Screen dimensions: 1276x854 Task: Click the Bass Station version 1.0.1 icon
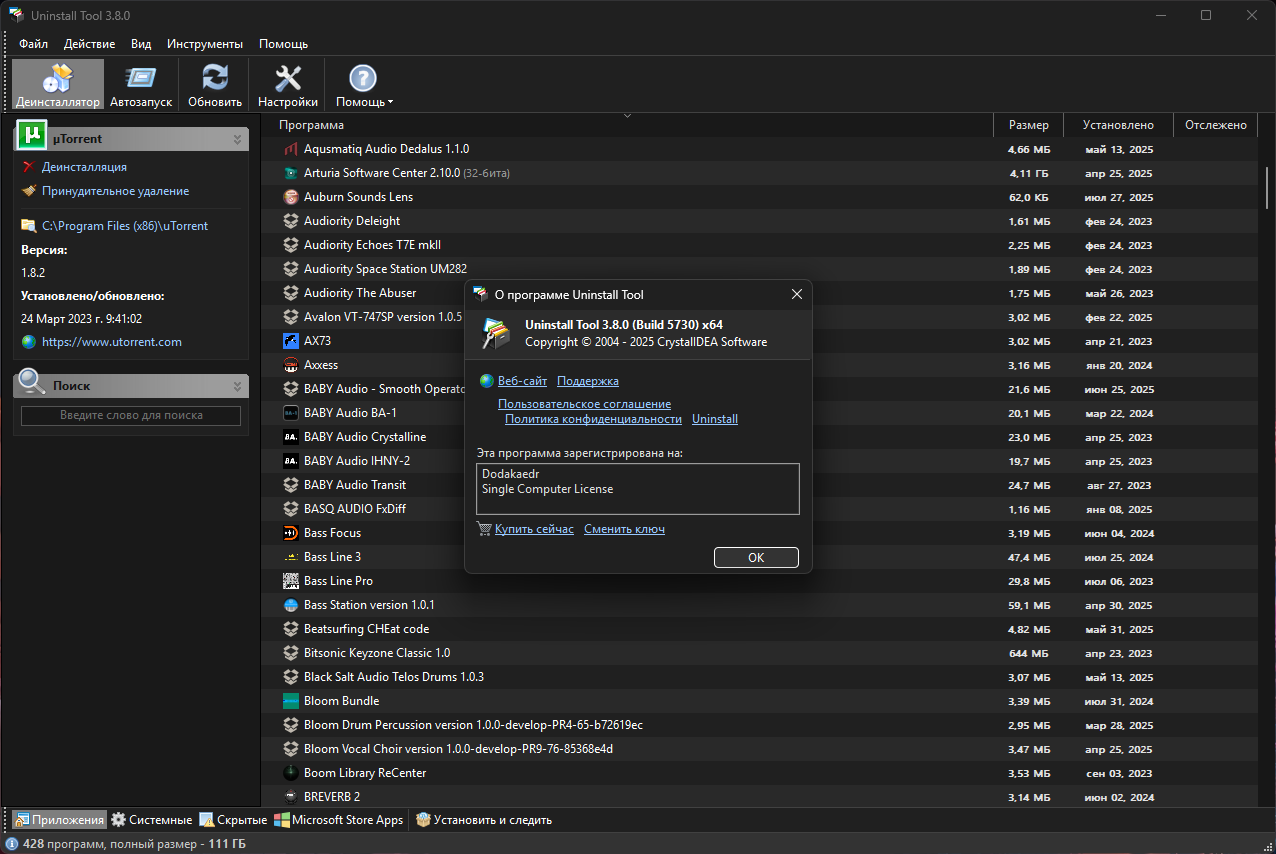coord(291,605)
